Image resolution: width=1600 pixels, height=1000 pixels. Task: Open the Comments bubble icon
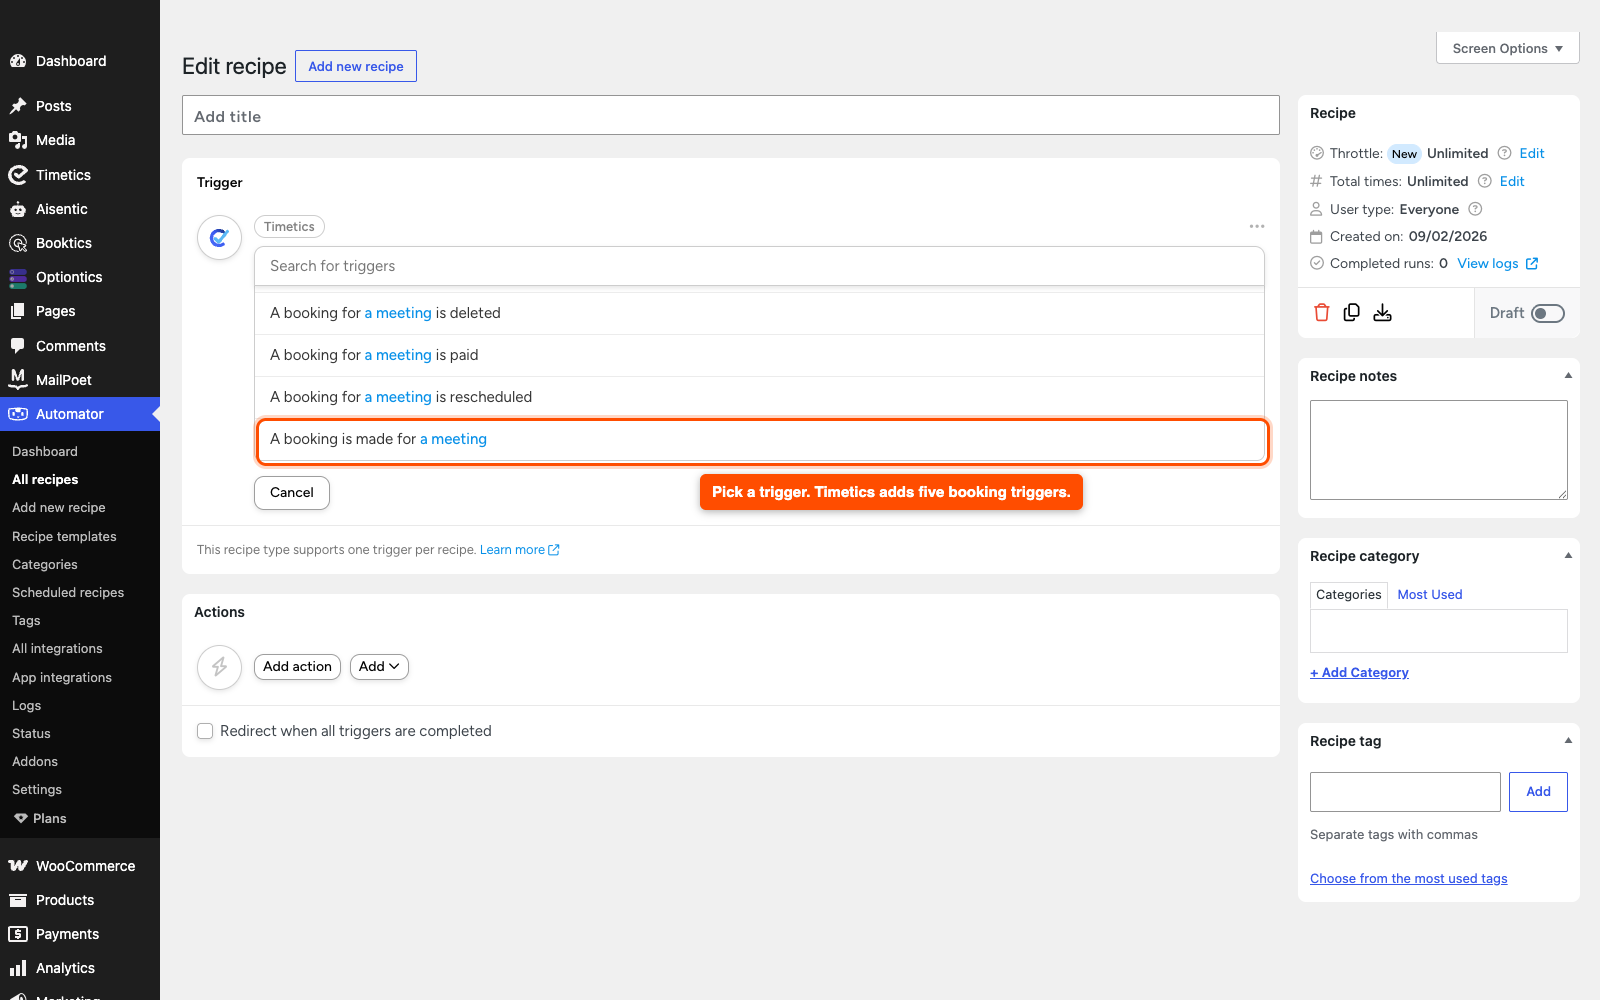coord(18,346)
